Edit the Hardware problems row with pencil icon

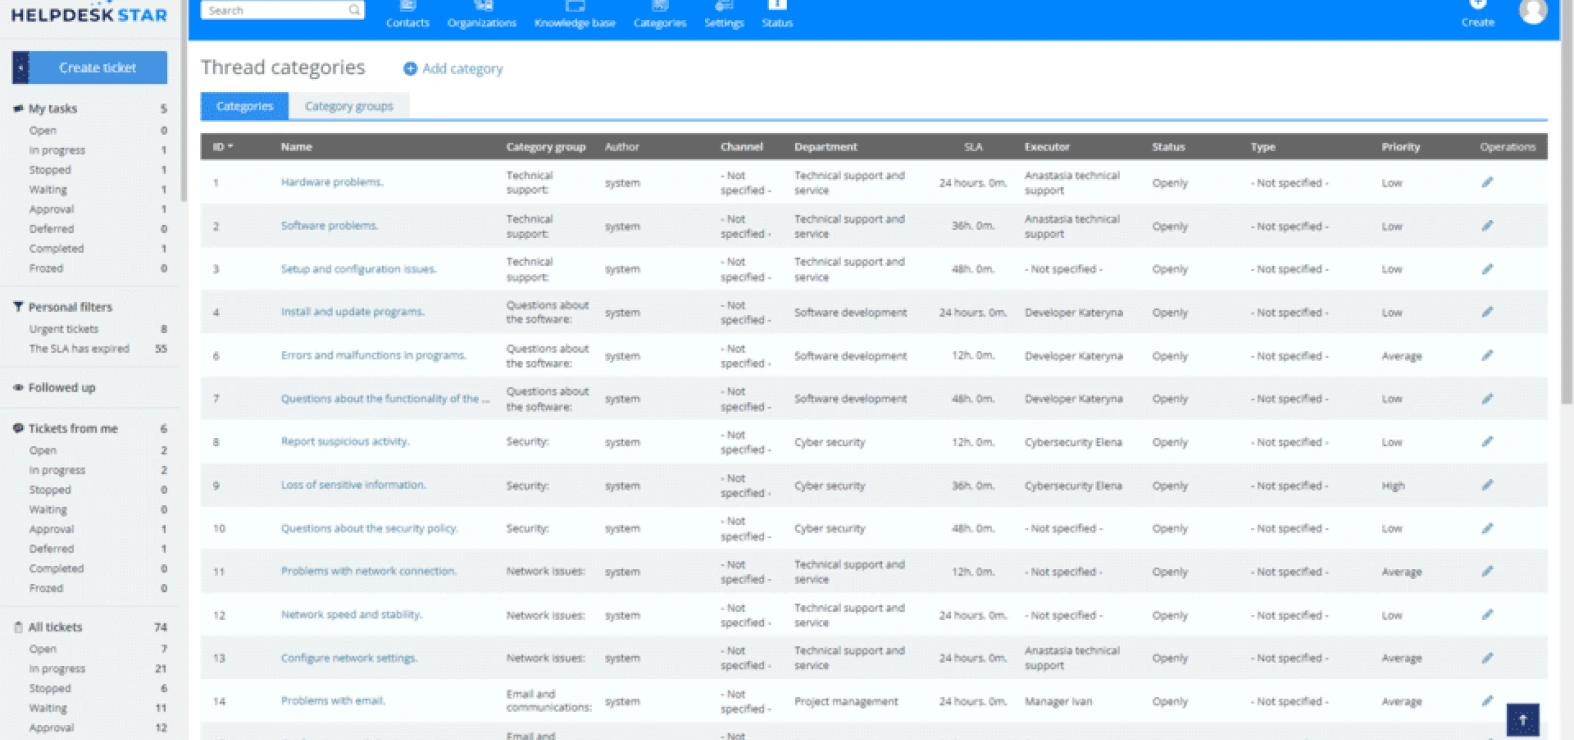pos(1487,183)
